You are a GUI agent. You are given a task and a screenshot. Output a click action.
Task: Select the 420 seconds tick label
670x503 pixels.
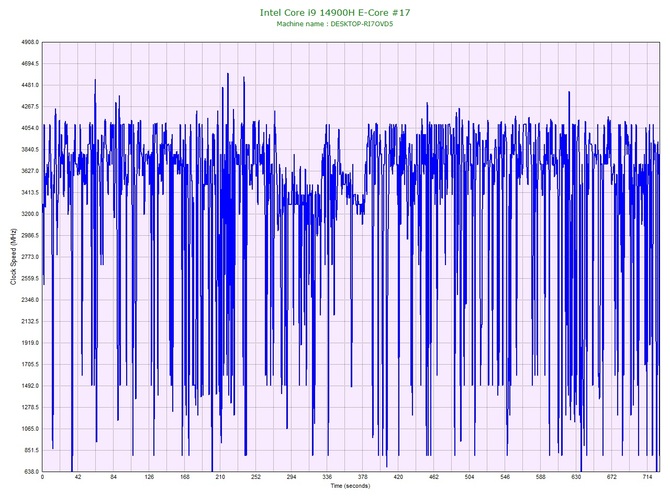398,477
